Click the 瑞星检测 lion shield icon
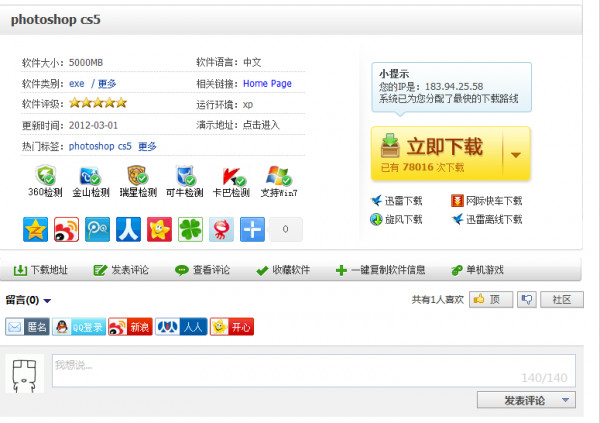The image size is (600, 423). pos(137,175)
